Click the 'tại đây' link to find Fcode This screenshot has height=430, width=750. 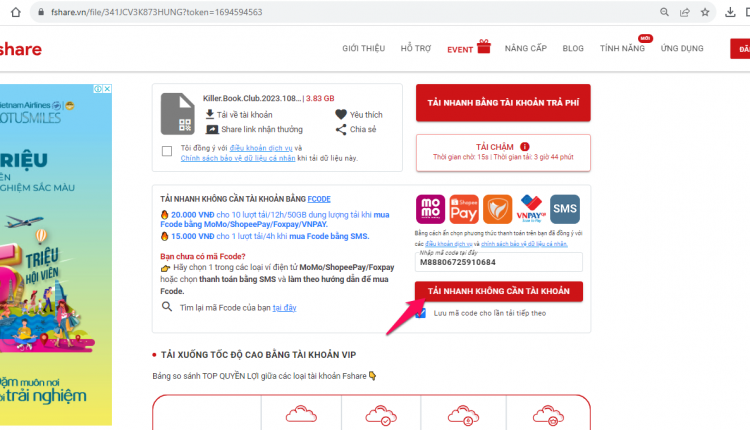click(284, 308)
